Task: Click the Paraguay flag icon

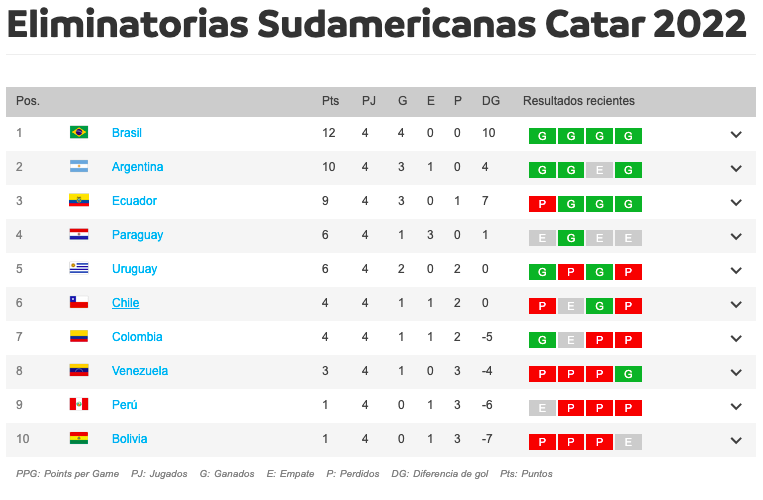Action: 79,235
